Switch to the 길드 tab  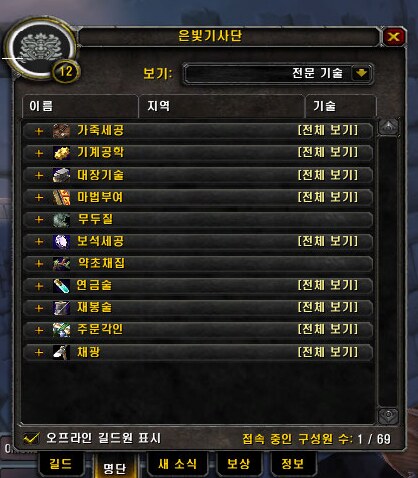pyautogui.click(x=61, y=464)
